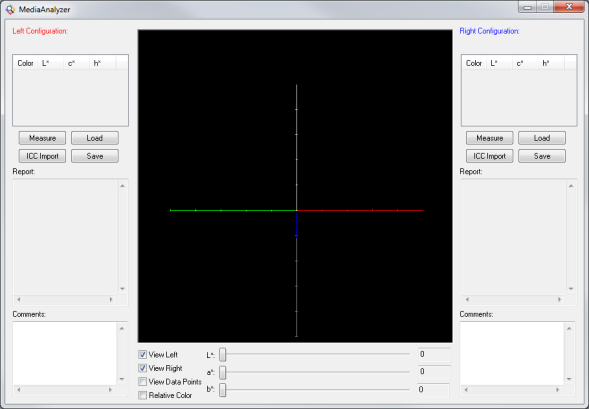Save the right configuration
Screen dimensions: 589x409
click(x=542, y=156)
